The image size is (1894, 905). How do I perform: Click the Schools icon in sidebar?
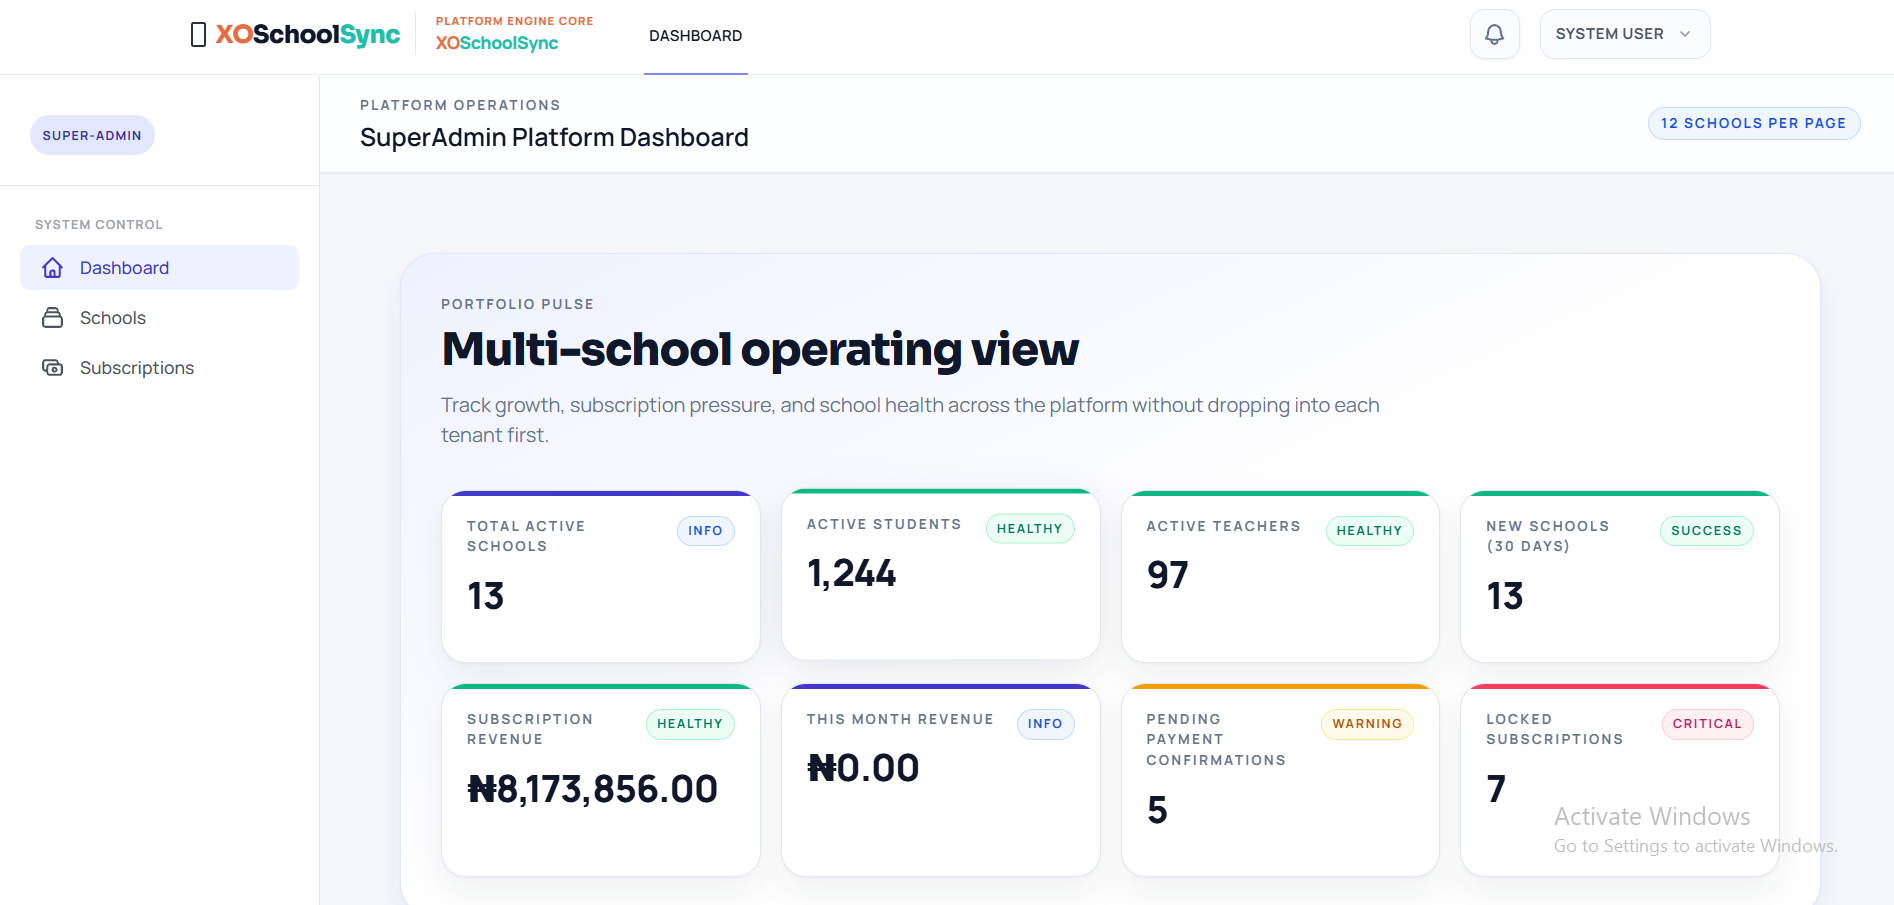[53, 318]
